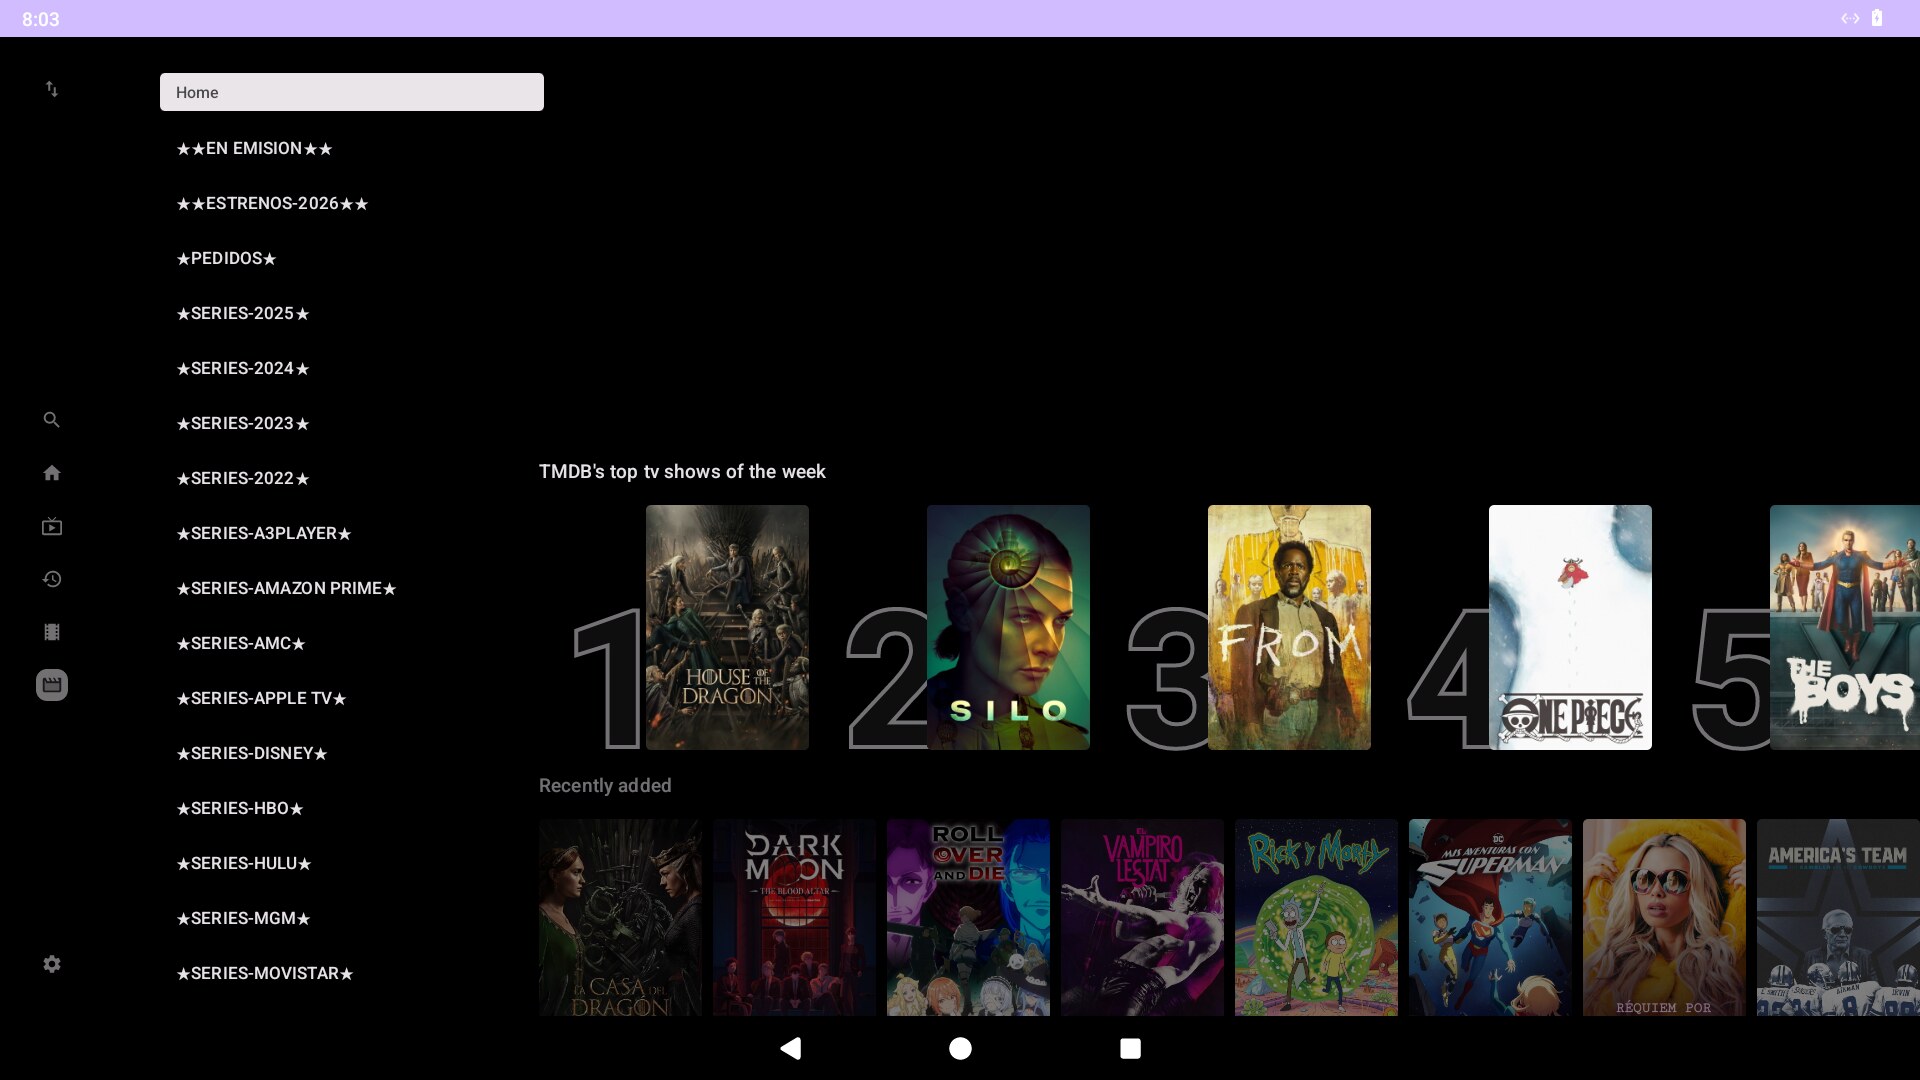Screen dimensions: 1920x1080
Task: Open settings gear icon in sidebar
Action: tap(52, 964)
